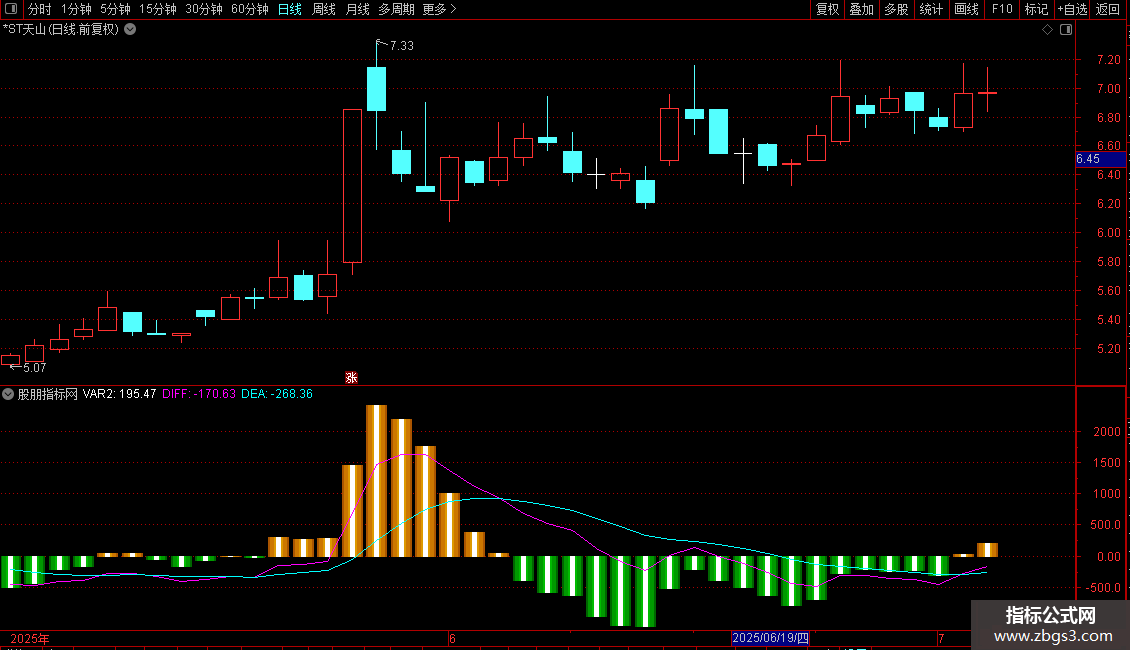Viewport: 1130px width, 650px height.
Task: Expand the 更多 periods menu
Action: click(439, 9)
